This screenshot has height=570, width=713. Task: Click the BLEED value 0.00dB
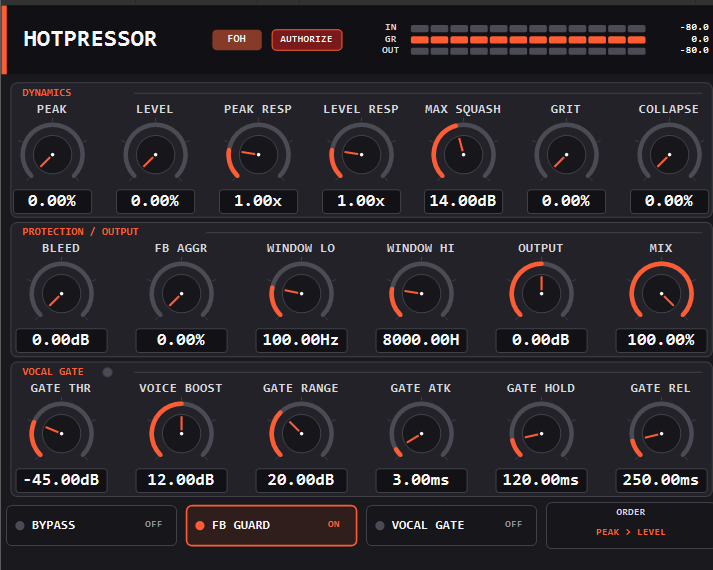pyautogui.click(x=61, y=340)
